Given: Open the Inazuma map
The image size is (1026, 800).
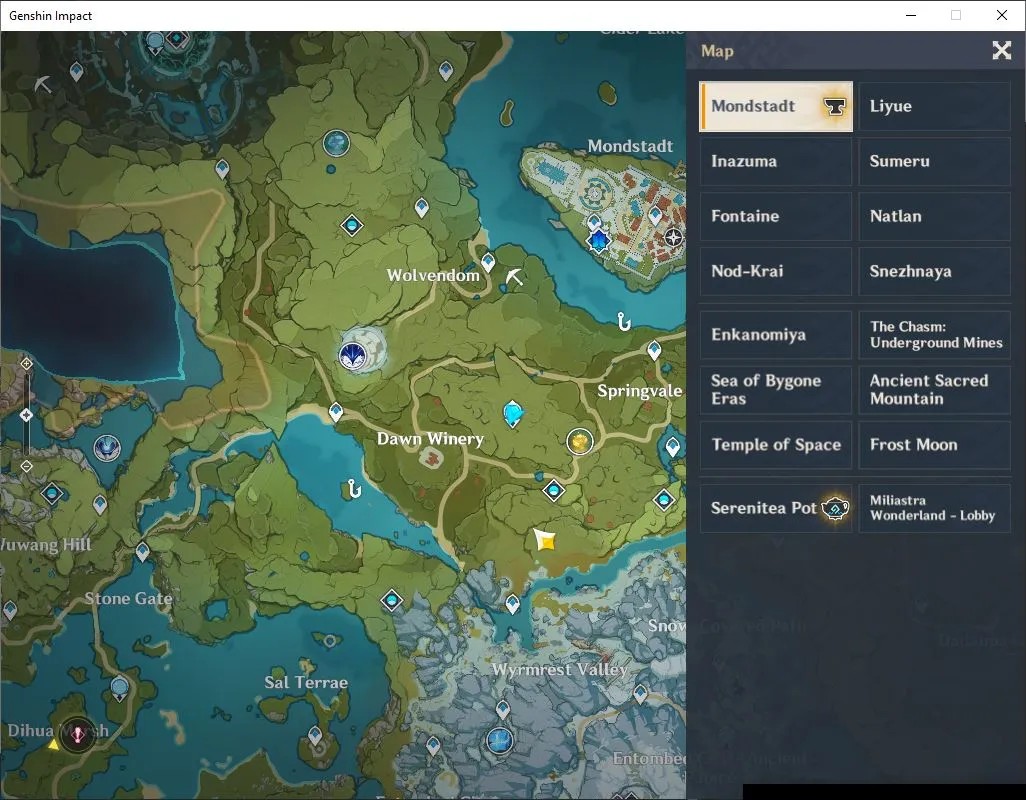Looking at the screenshot, I should point(775,161).
